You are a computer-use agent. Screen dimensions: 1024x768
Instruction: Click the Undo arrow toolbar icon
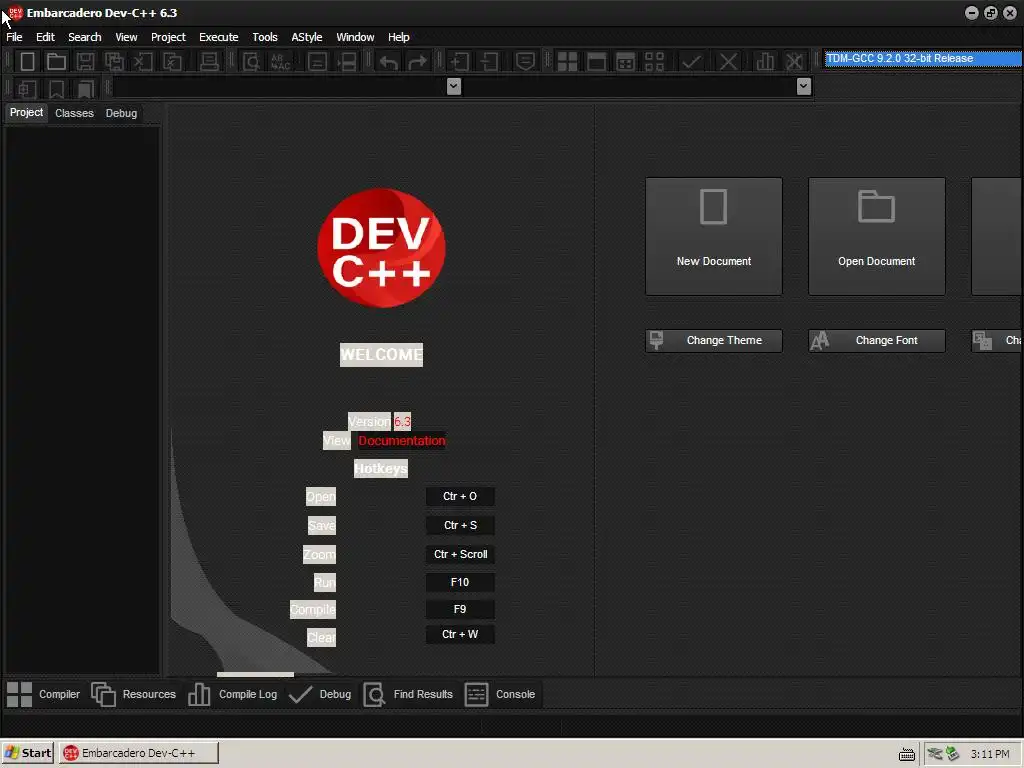coord(389,61)
